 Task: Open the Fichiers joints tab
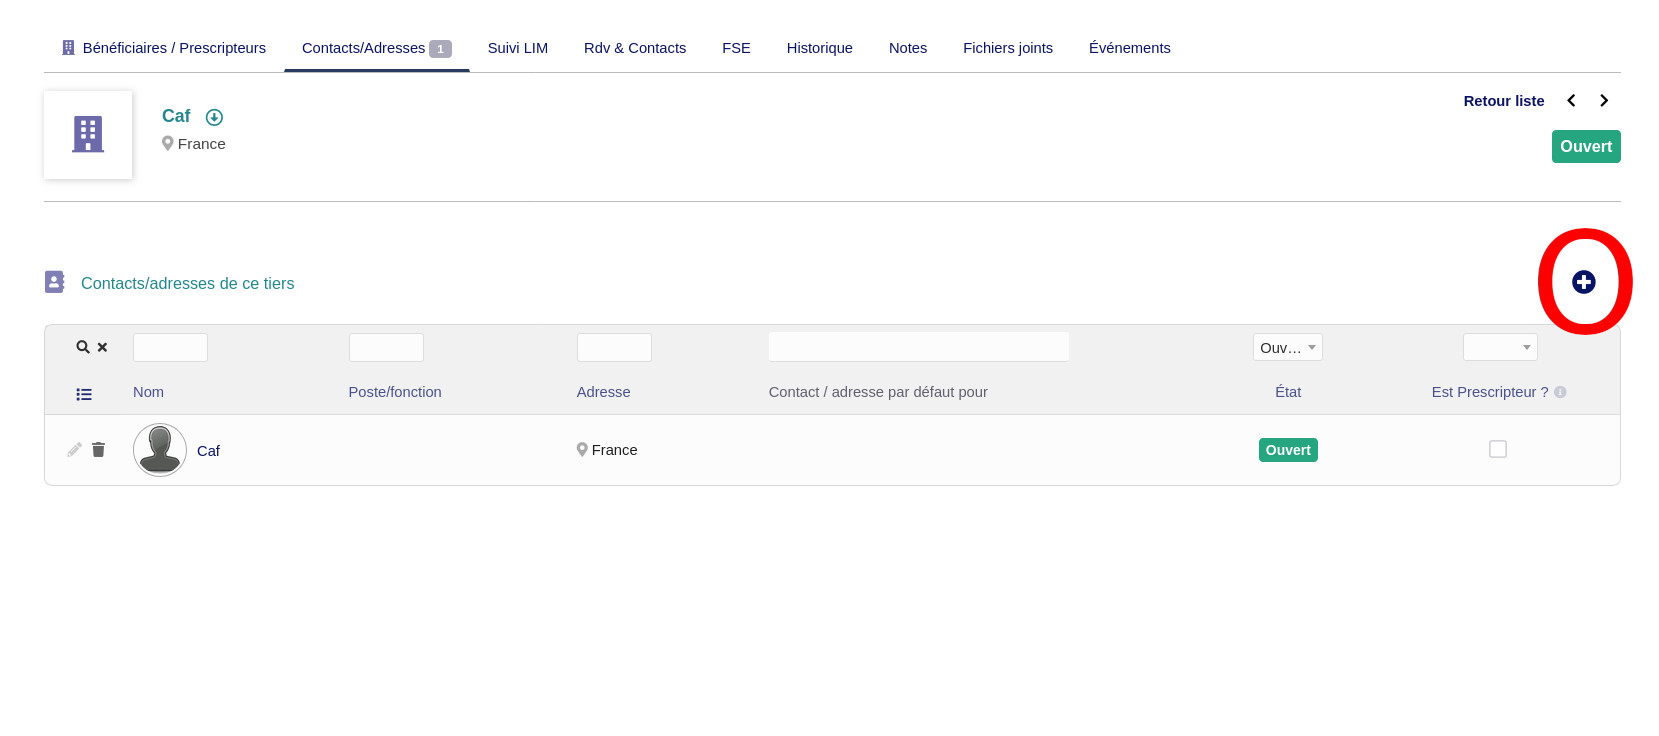(x=1007, y=48)
